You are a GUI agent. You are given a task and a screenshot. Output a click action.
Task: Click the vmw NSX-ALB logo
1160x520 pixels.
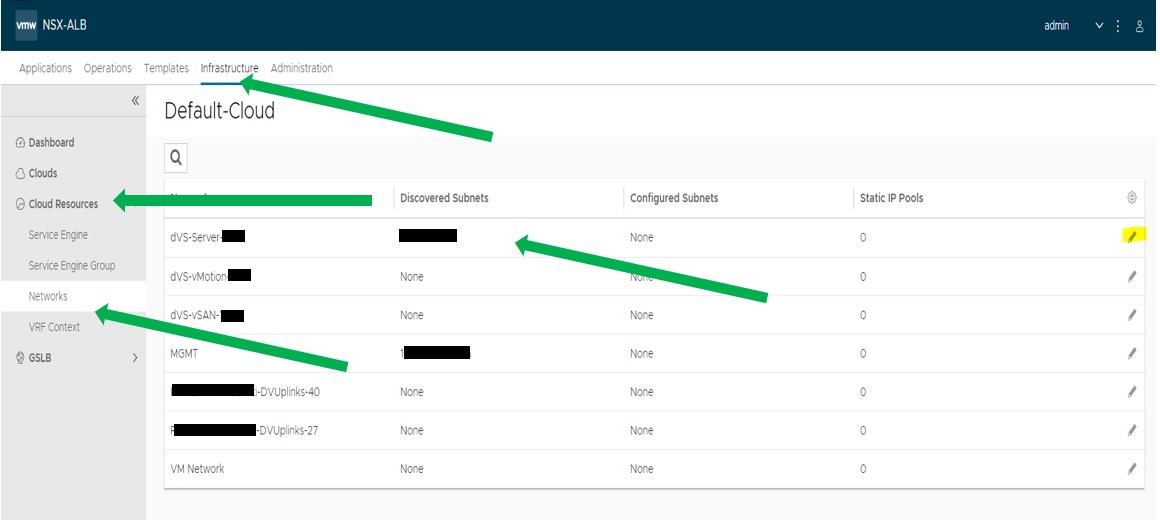pyautogui.click(x=51, y=24)
